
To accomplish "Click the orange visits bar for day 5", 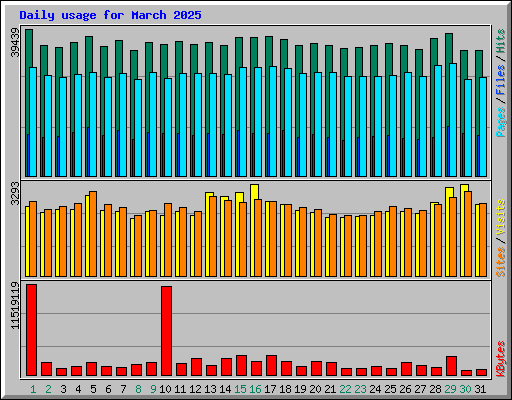I will point(93,234).
